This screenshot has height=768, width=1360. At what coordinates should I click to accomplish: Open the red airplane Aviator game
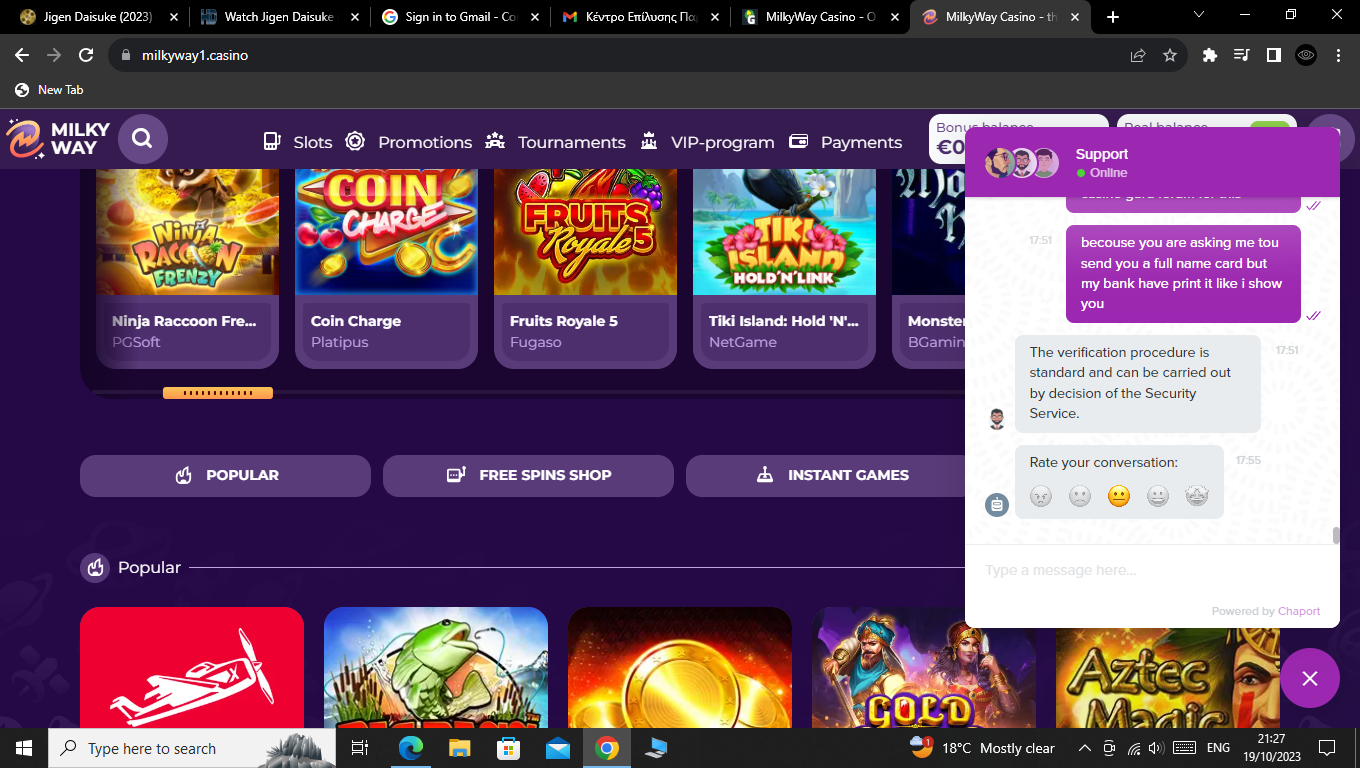192,667
